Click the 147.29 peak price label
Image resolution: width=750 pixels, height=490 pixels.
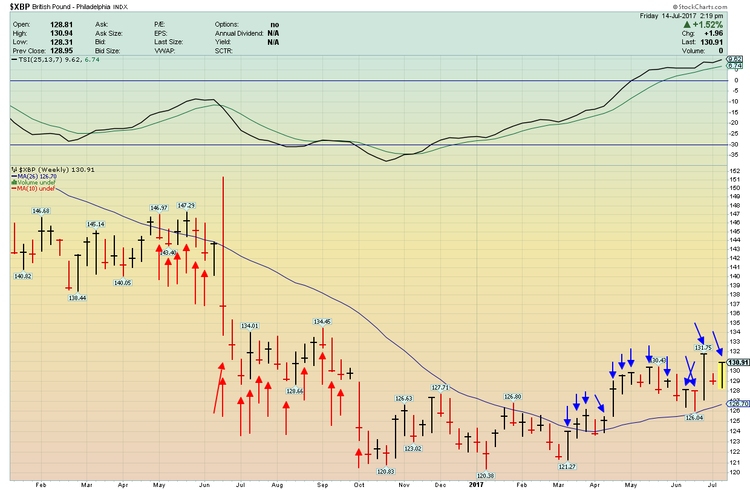click(186, 205)
